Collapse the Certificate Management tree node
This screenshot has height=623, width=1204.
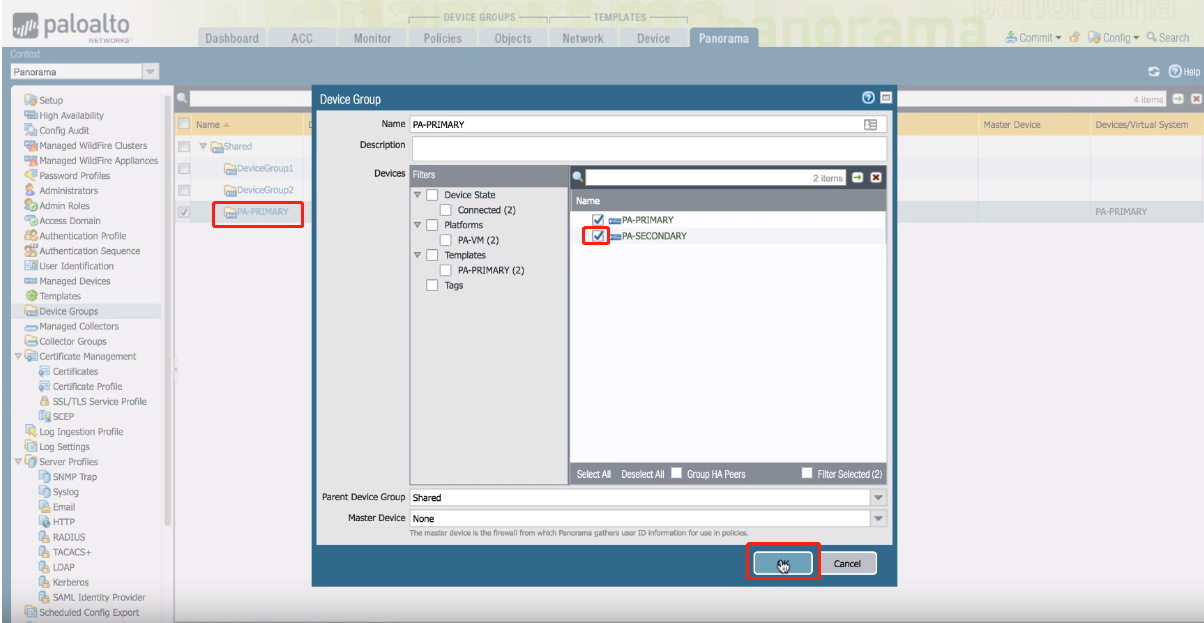click(18, 356)
